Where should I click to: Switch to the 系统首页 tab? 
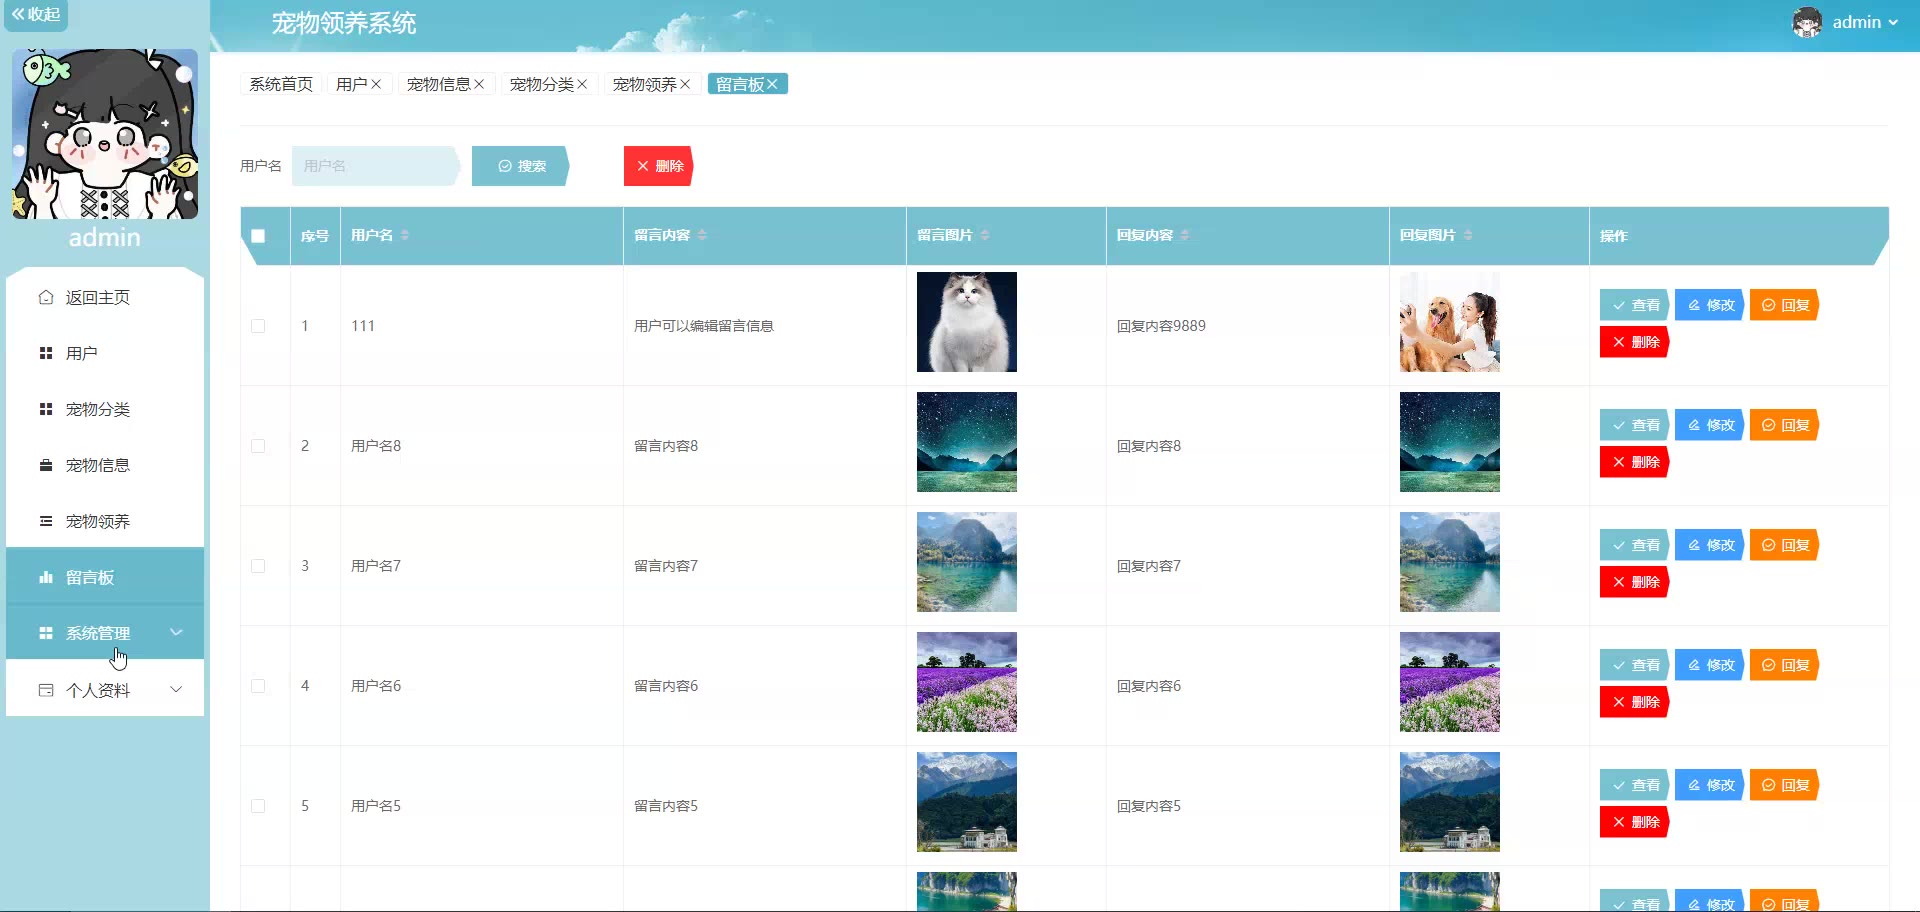[x=281, y=84]
